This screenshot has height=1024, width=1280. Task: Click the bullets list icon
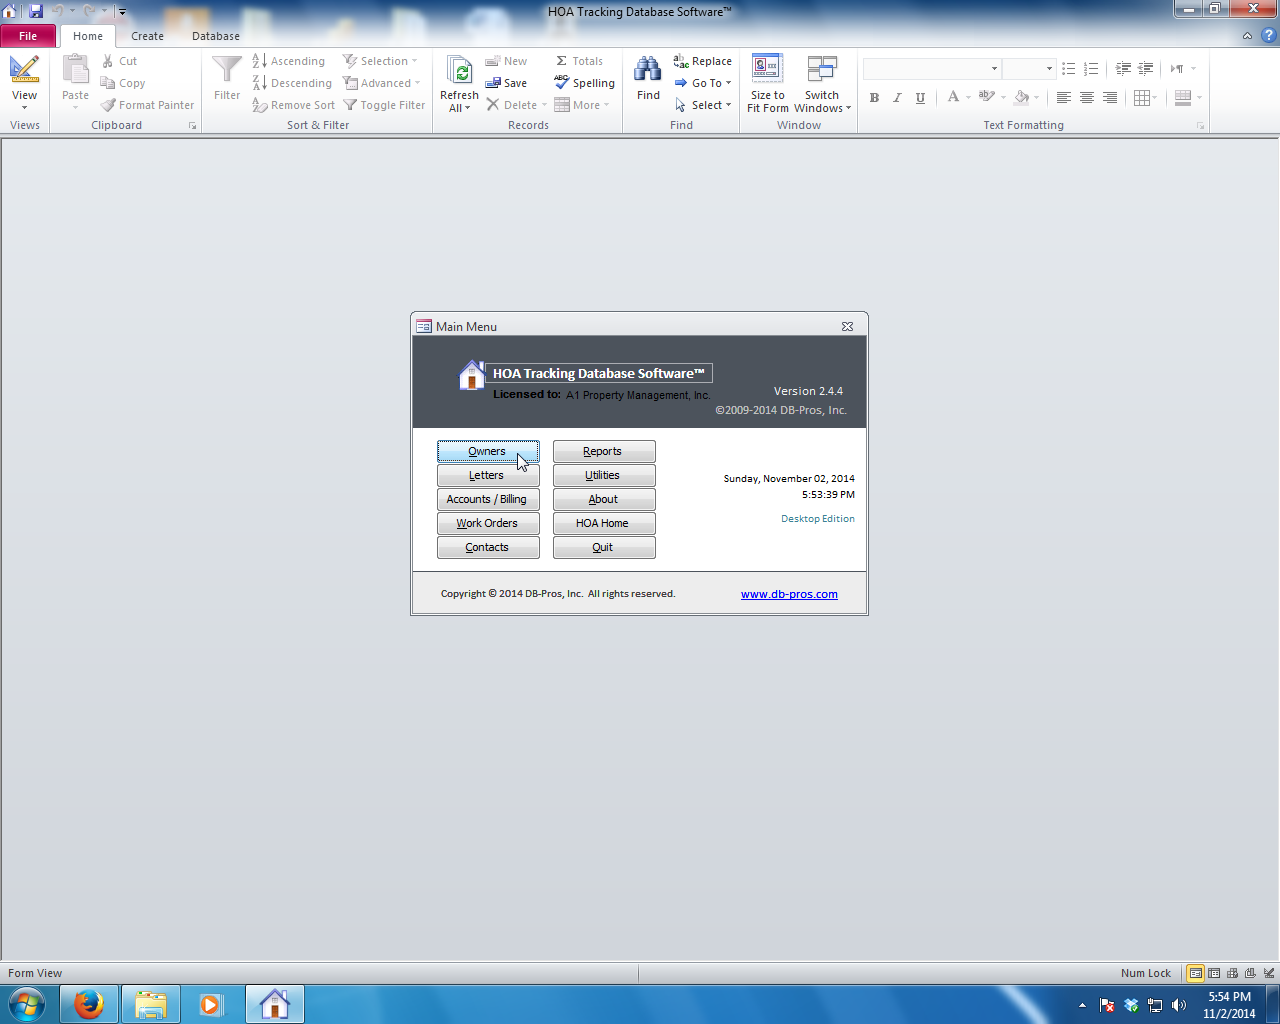pyautogui.click(x=1068, y=69)
